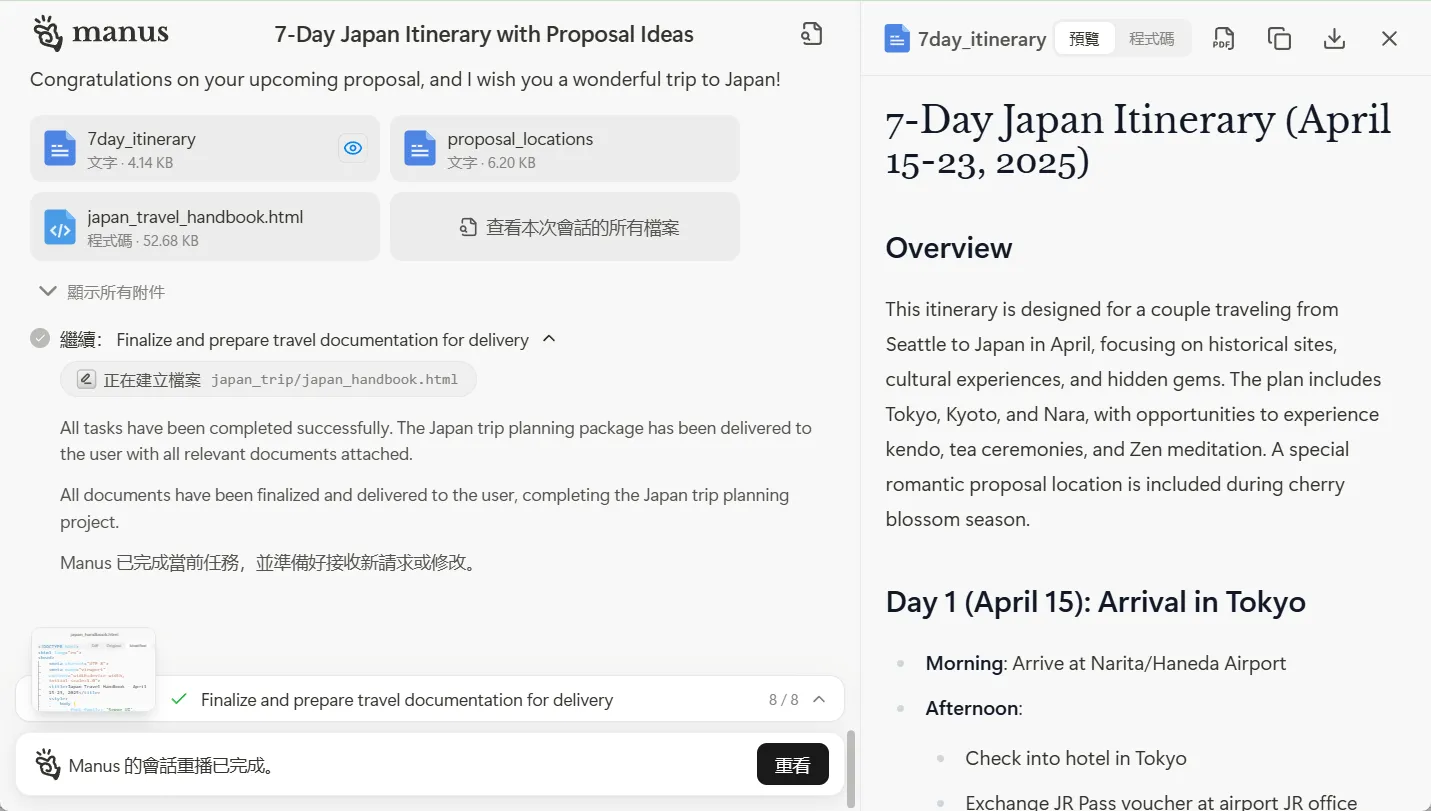The width and height of the screenshot is (1431, 811).
Task: Export document as PDF
Action: pyautogui.click(x=1223, y=39)
